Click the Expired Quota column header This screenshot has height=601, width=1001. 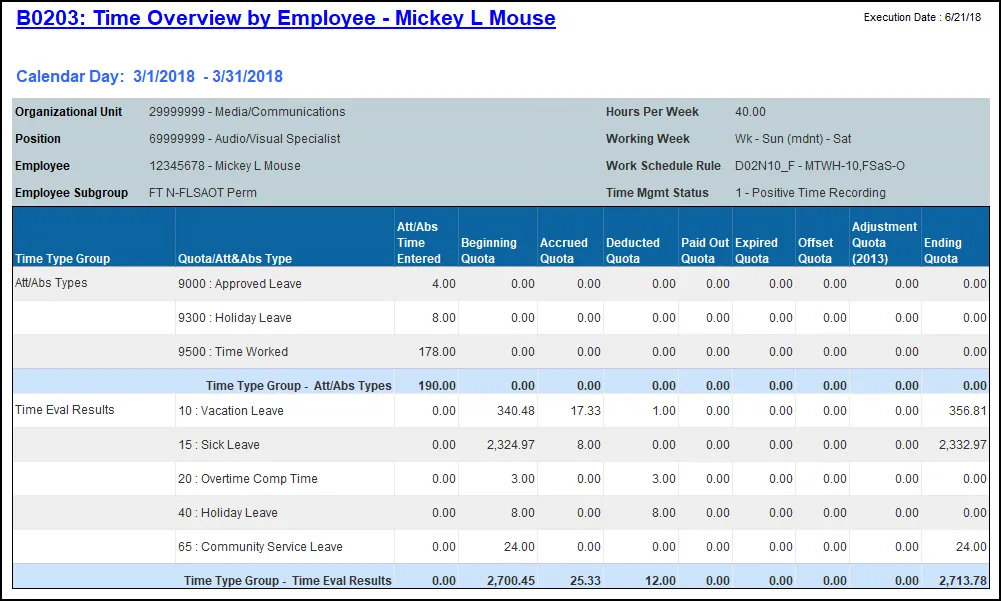756,251
